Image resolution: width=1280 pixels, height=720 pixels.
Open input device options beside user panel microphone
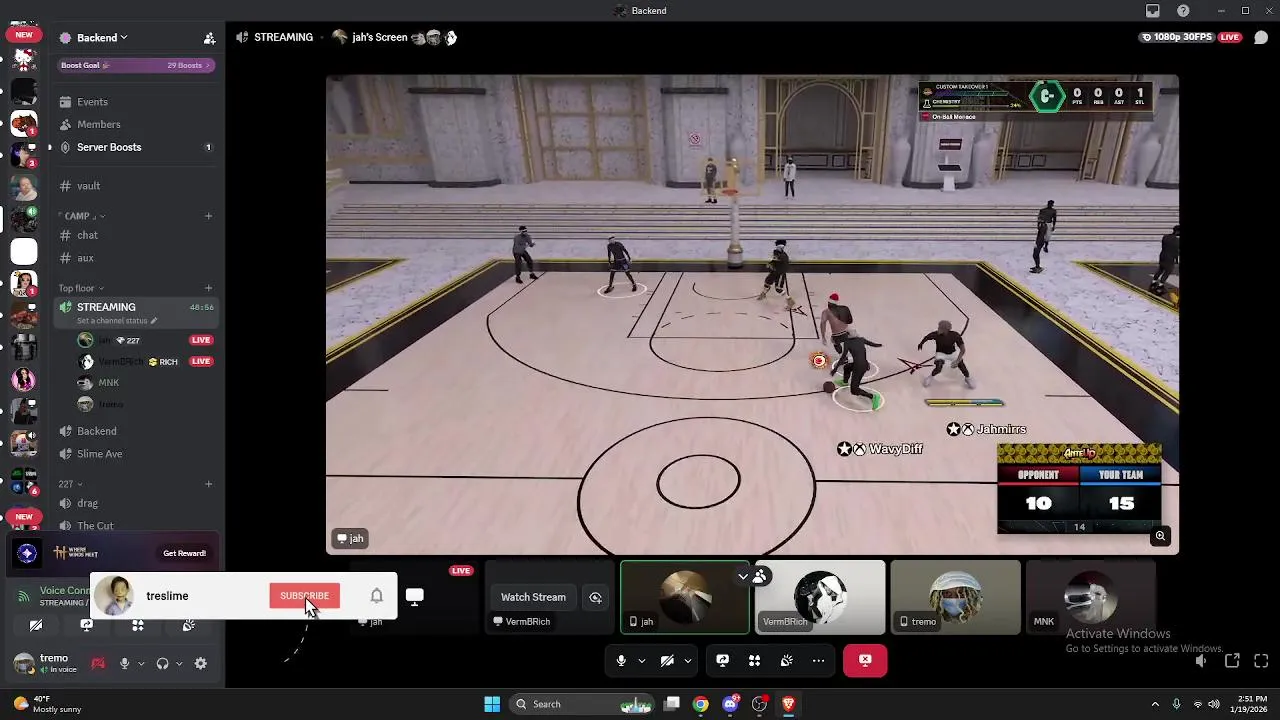141,663
